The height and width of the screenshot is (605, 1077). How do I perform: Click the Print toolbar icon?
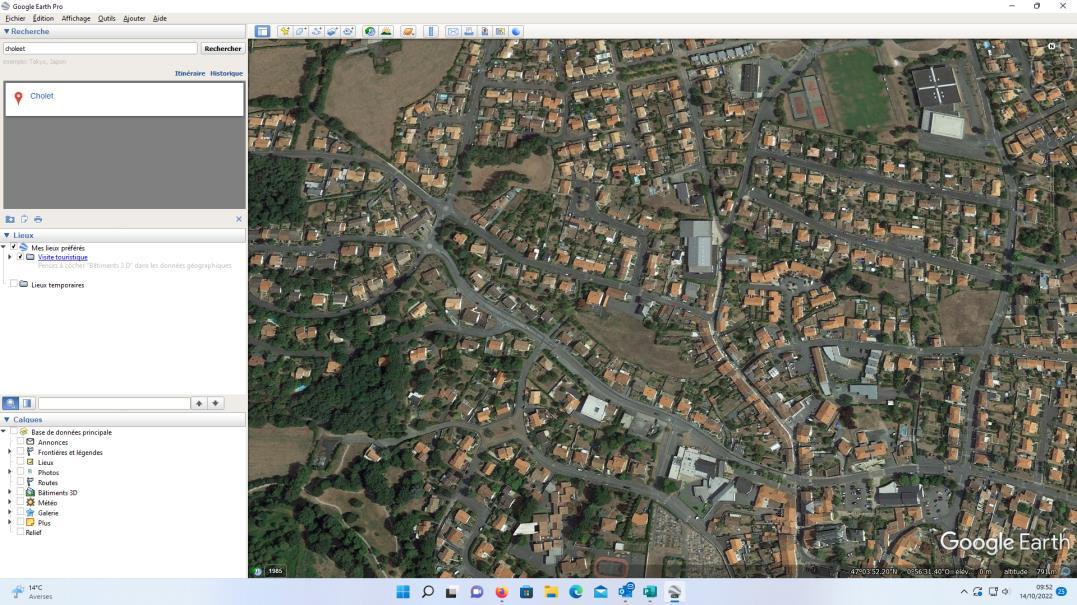pyautogui.click(x=469, y=32)
